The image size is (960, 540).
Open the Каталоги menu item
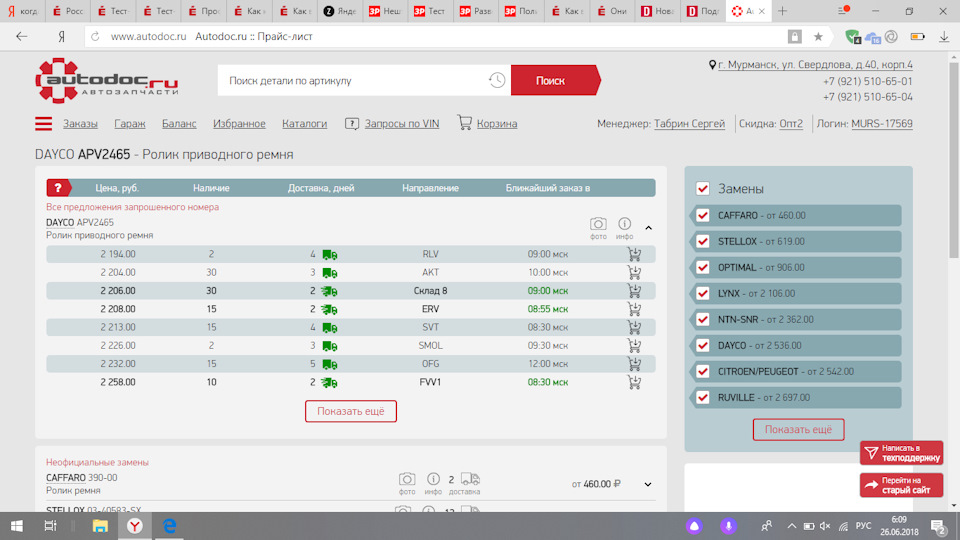click(x=304, y=124)
